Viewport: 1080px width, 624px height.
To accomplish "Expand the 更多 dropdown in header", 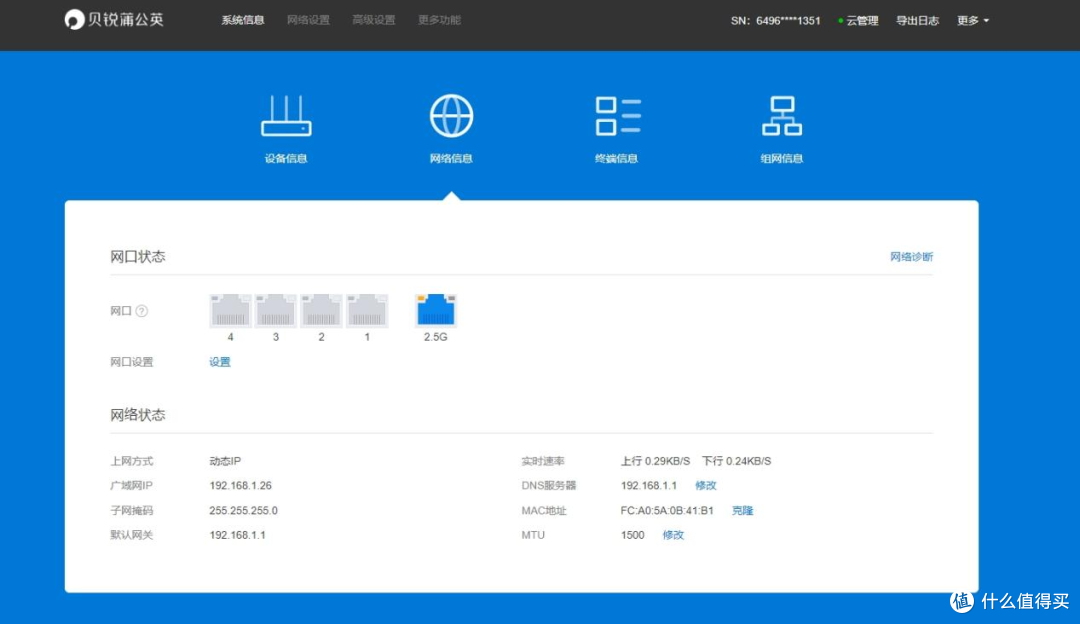I will [x=973, y=21].
